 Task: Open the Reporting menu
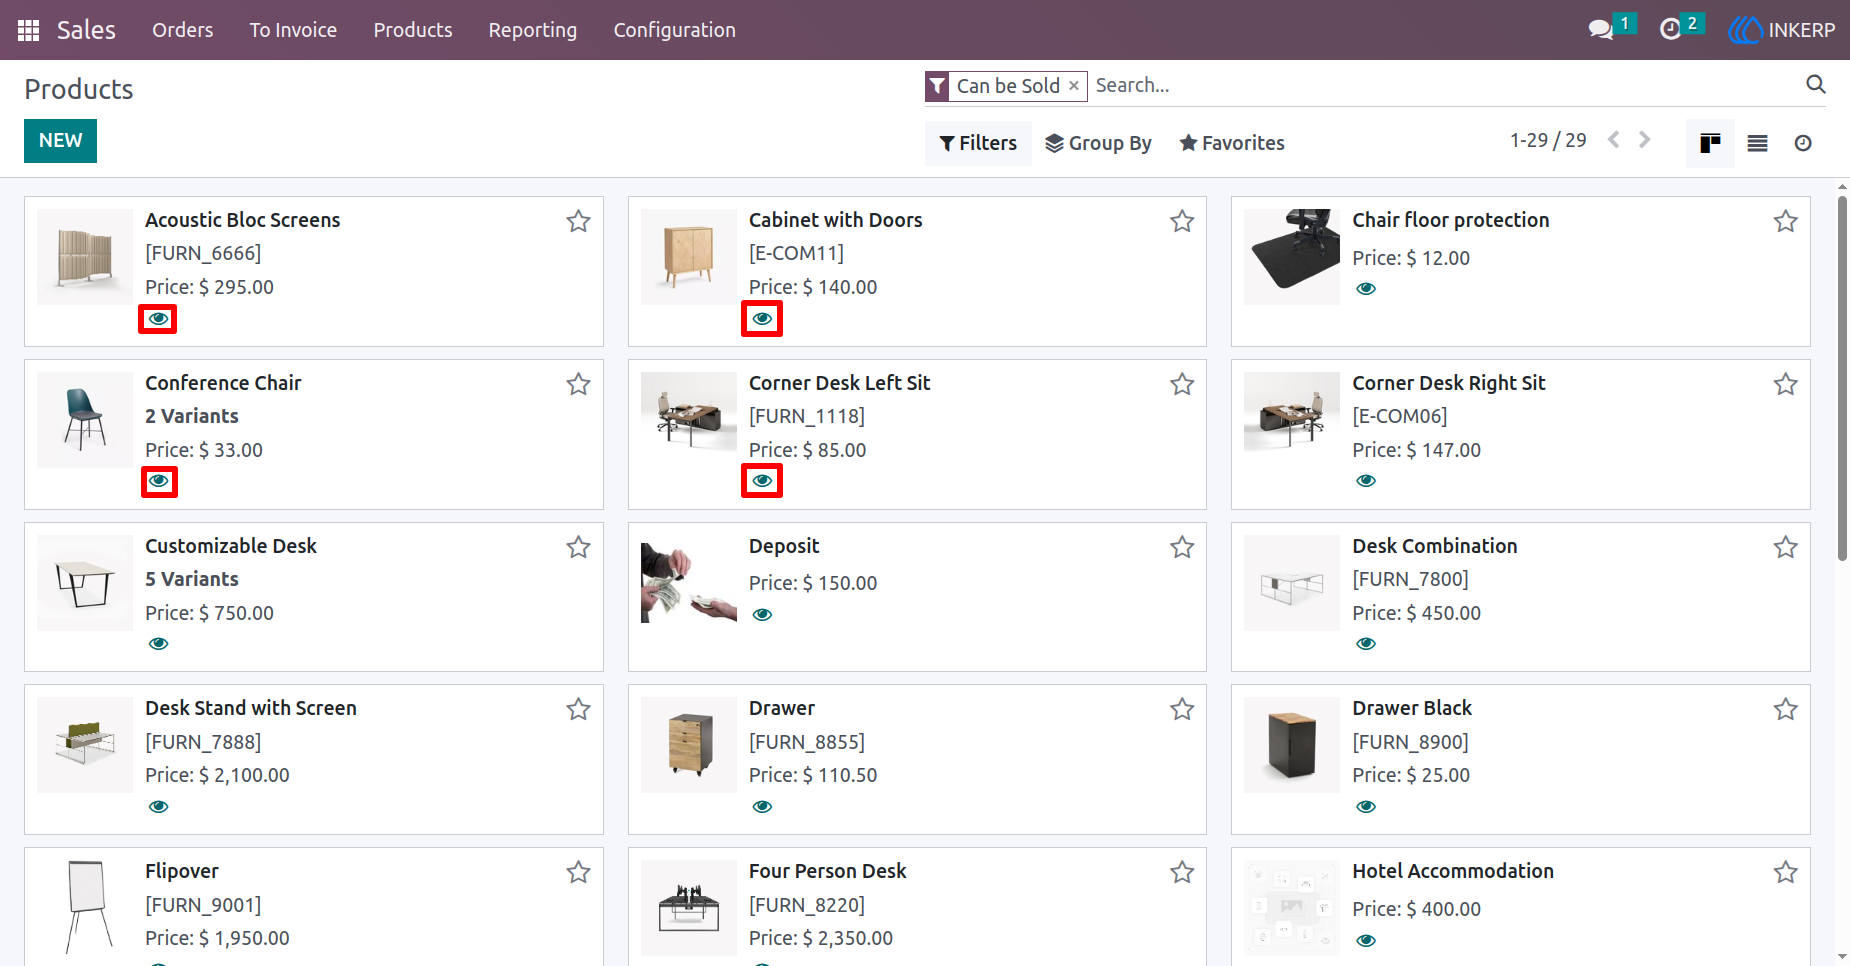533,30
